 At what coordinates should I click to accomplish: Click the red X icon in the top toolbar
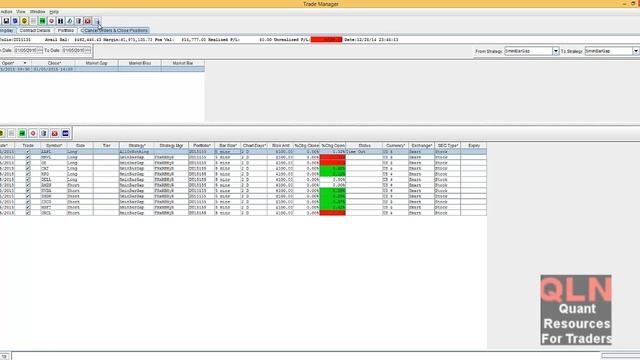pos(87,21)
